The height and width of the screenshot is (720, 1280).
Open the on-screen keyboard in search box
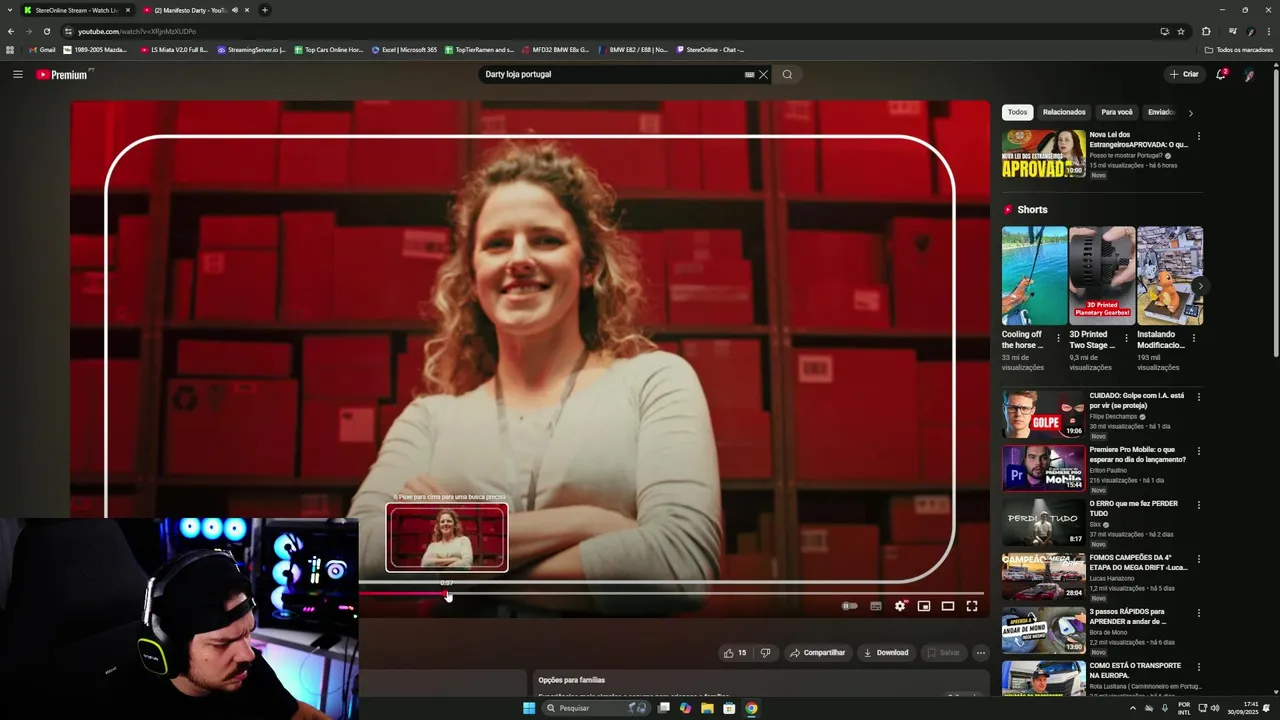coord(749,74)
